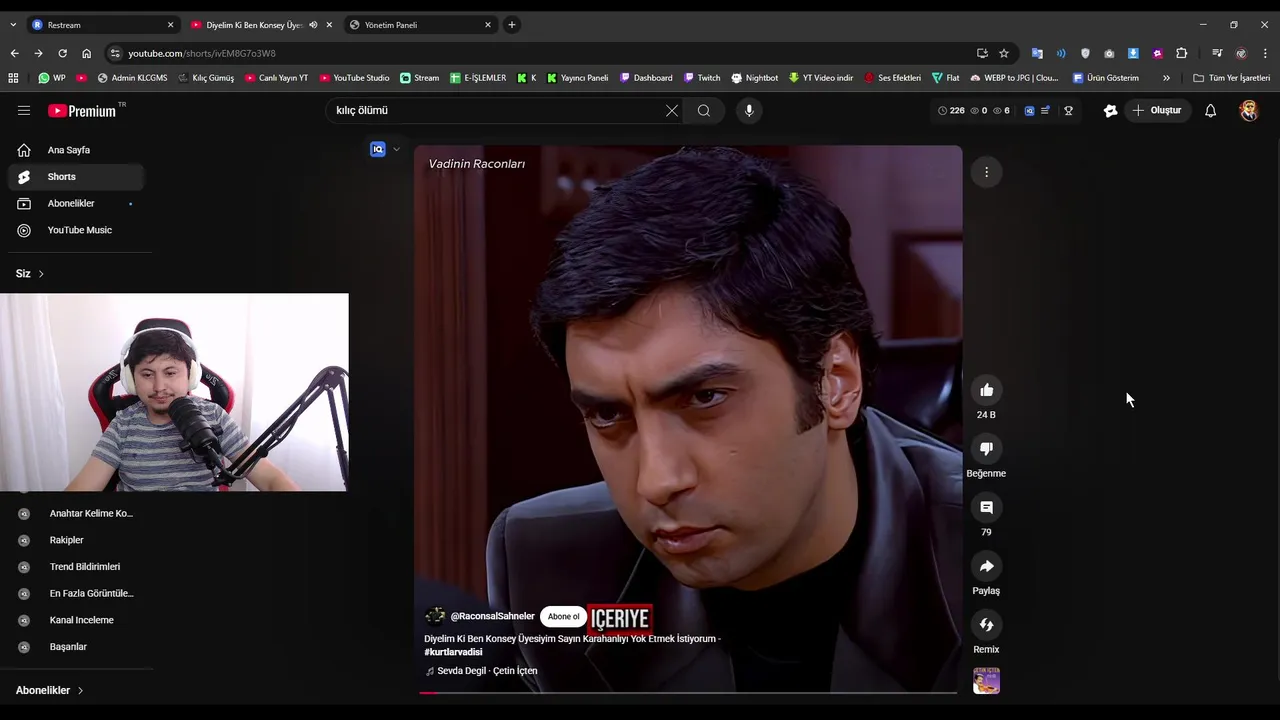This screenshot has height=720, width=1280.
Task: Switch to the Restream browser tab
Action: 101,25
